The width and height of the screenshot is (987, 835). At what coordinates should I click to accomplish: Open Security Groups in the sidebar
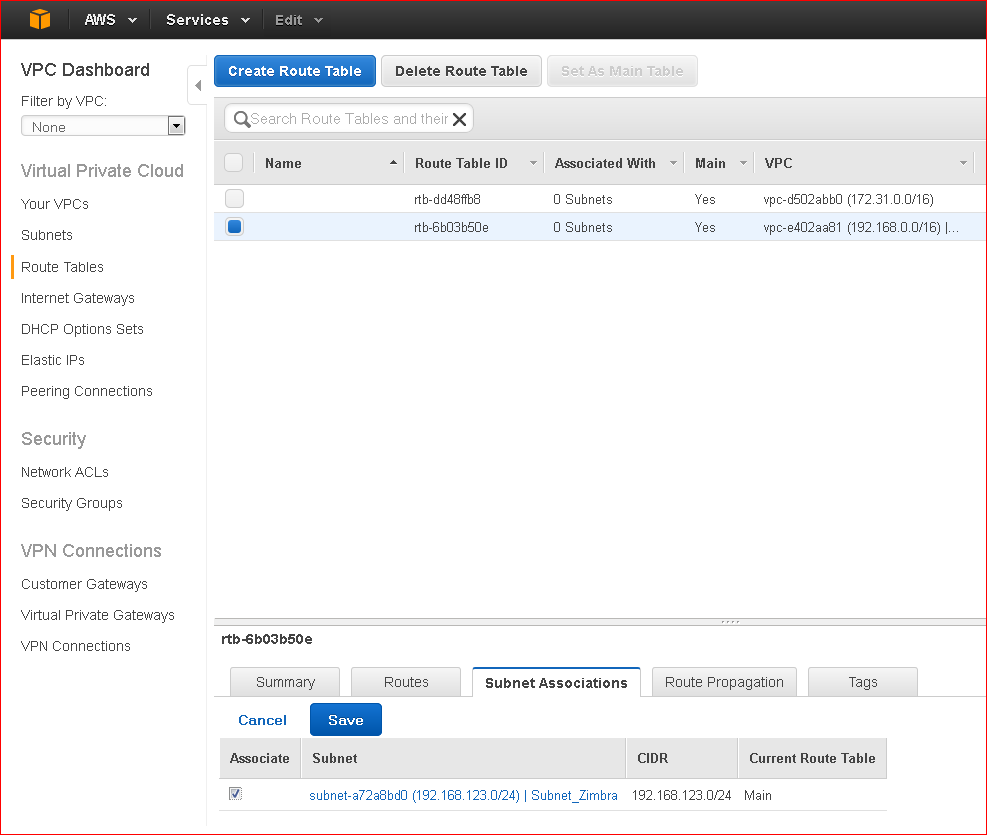coord(71,503)
